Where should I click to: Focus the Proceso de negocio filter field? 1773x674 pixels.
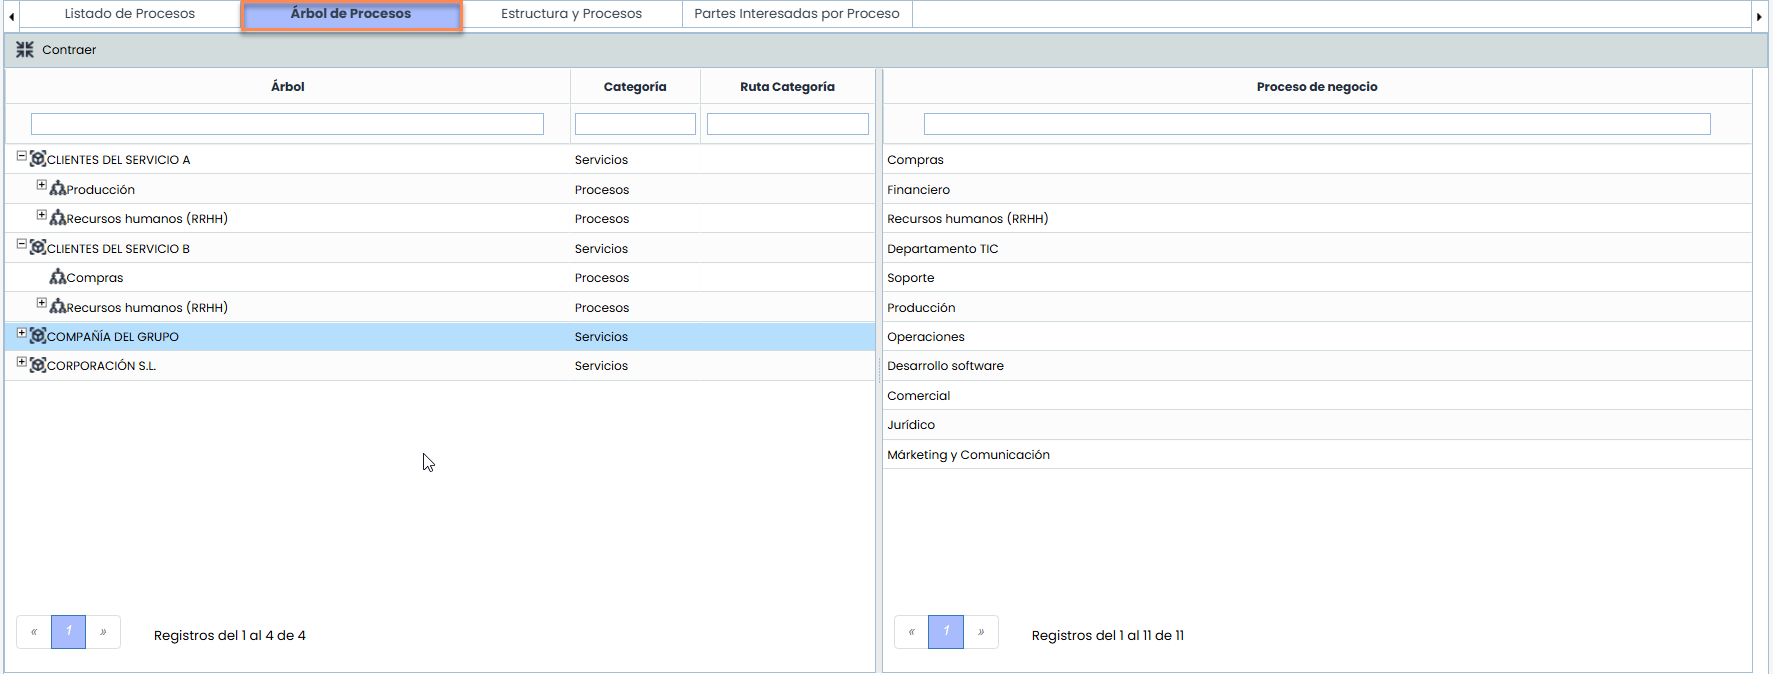[x=1316, y=124]
